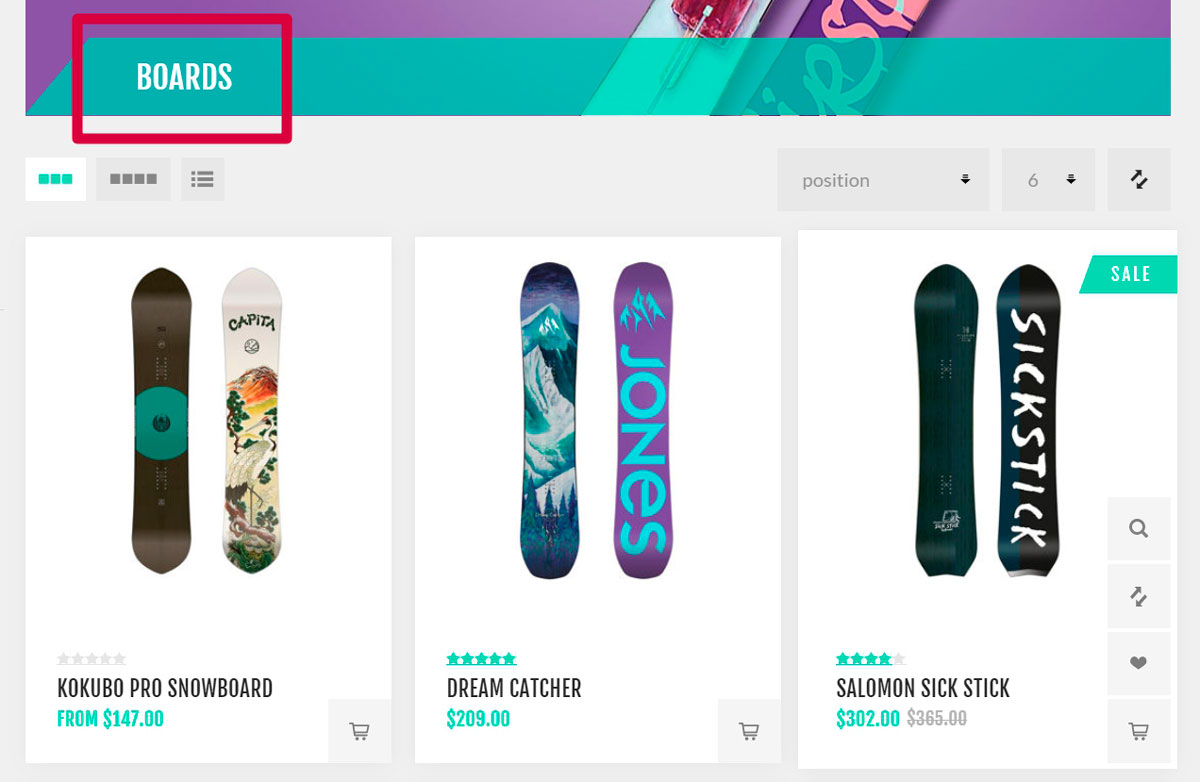Add Salomon Sick Stick to compare
This screenshot has width=1200, height=782.
tap(1138, 597)
